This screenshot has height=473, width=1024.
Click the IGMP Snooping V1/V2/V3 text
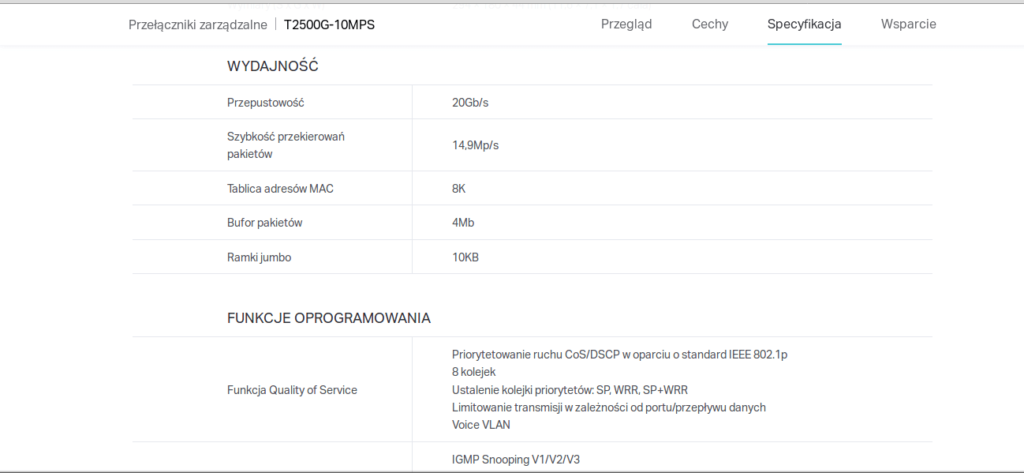click(x=516, y=459)
